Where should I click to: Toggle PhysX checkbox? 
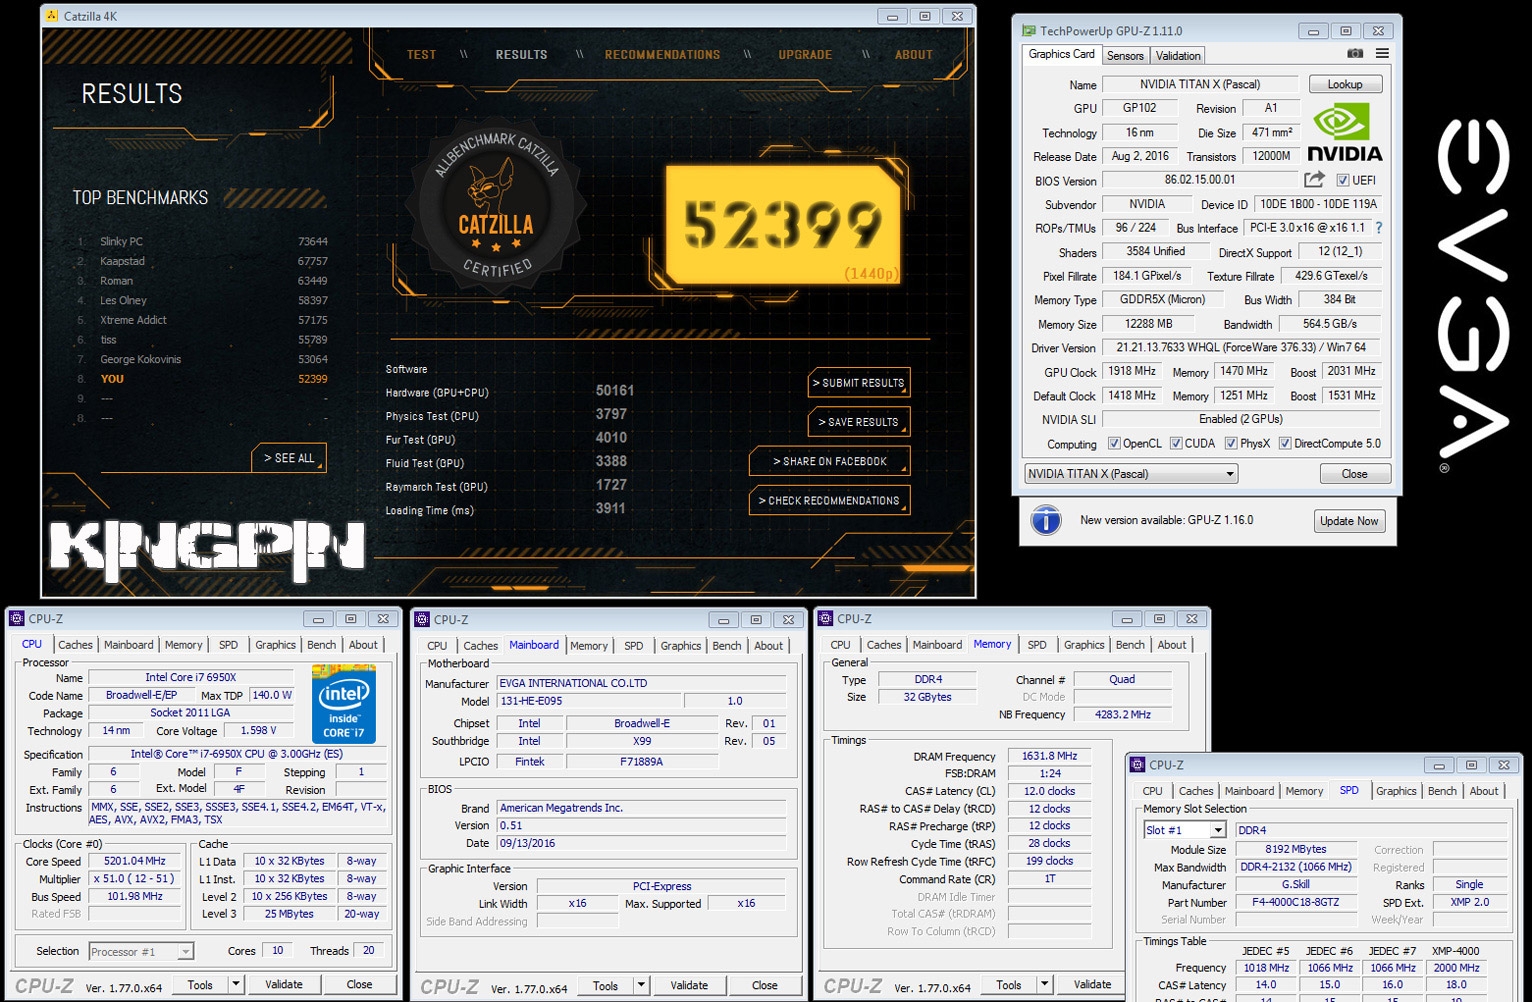(1231, 443)
